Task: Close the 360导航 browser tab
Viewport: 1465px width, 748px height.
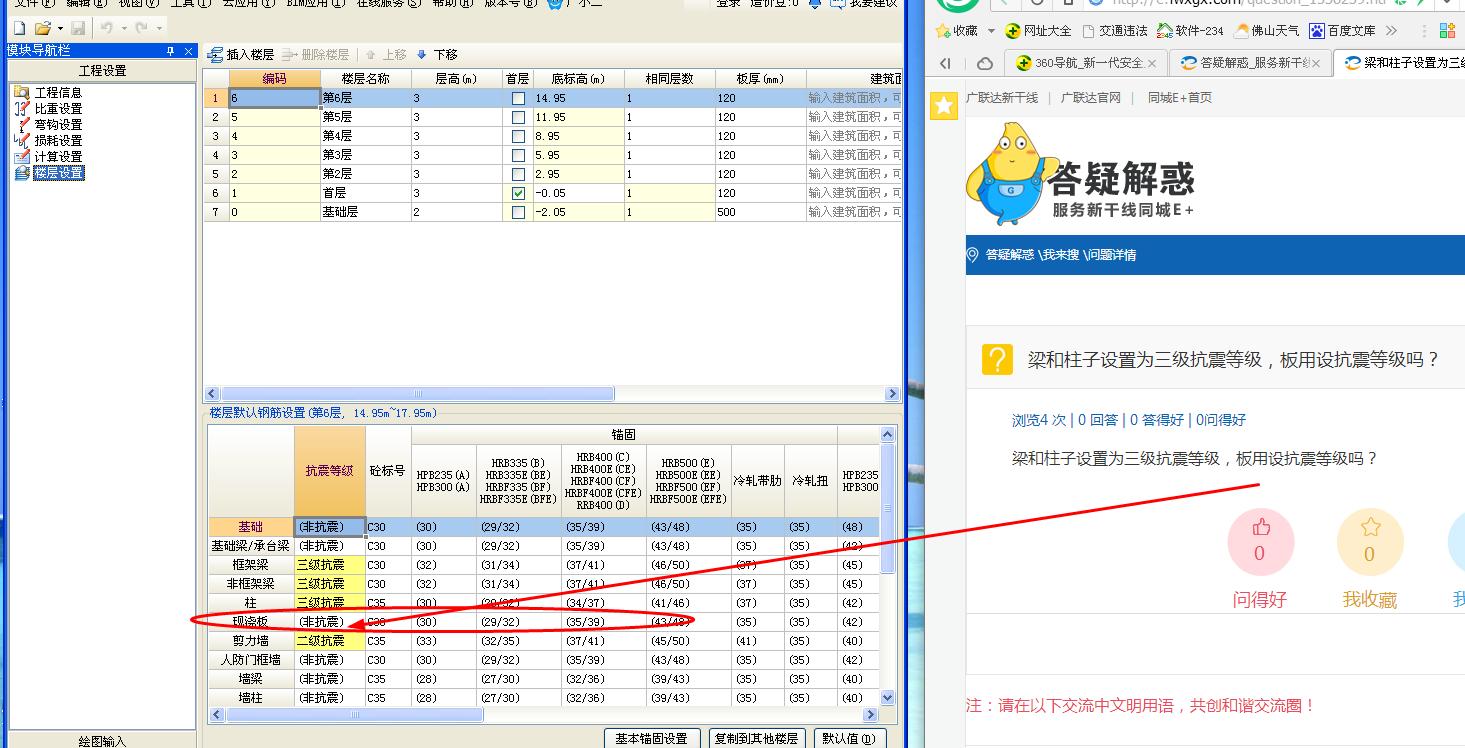Action: coord(1151,63)
